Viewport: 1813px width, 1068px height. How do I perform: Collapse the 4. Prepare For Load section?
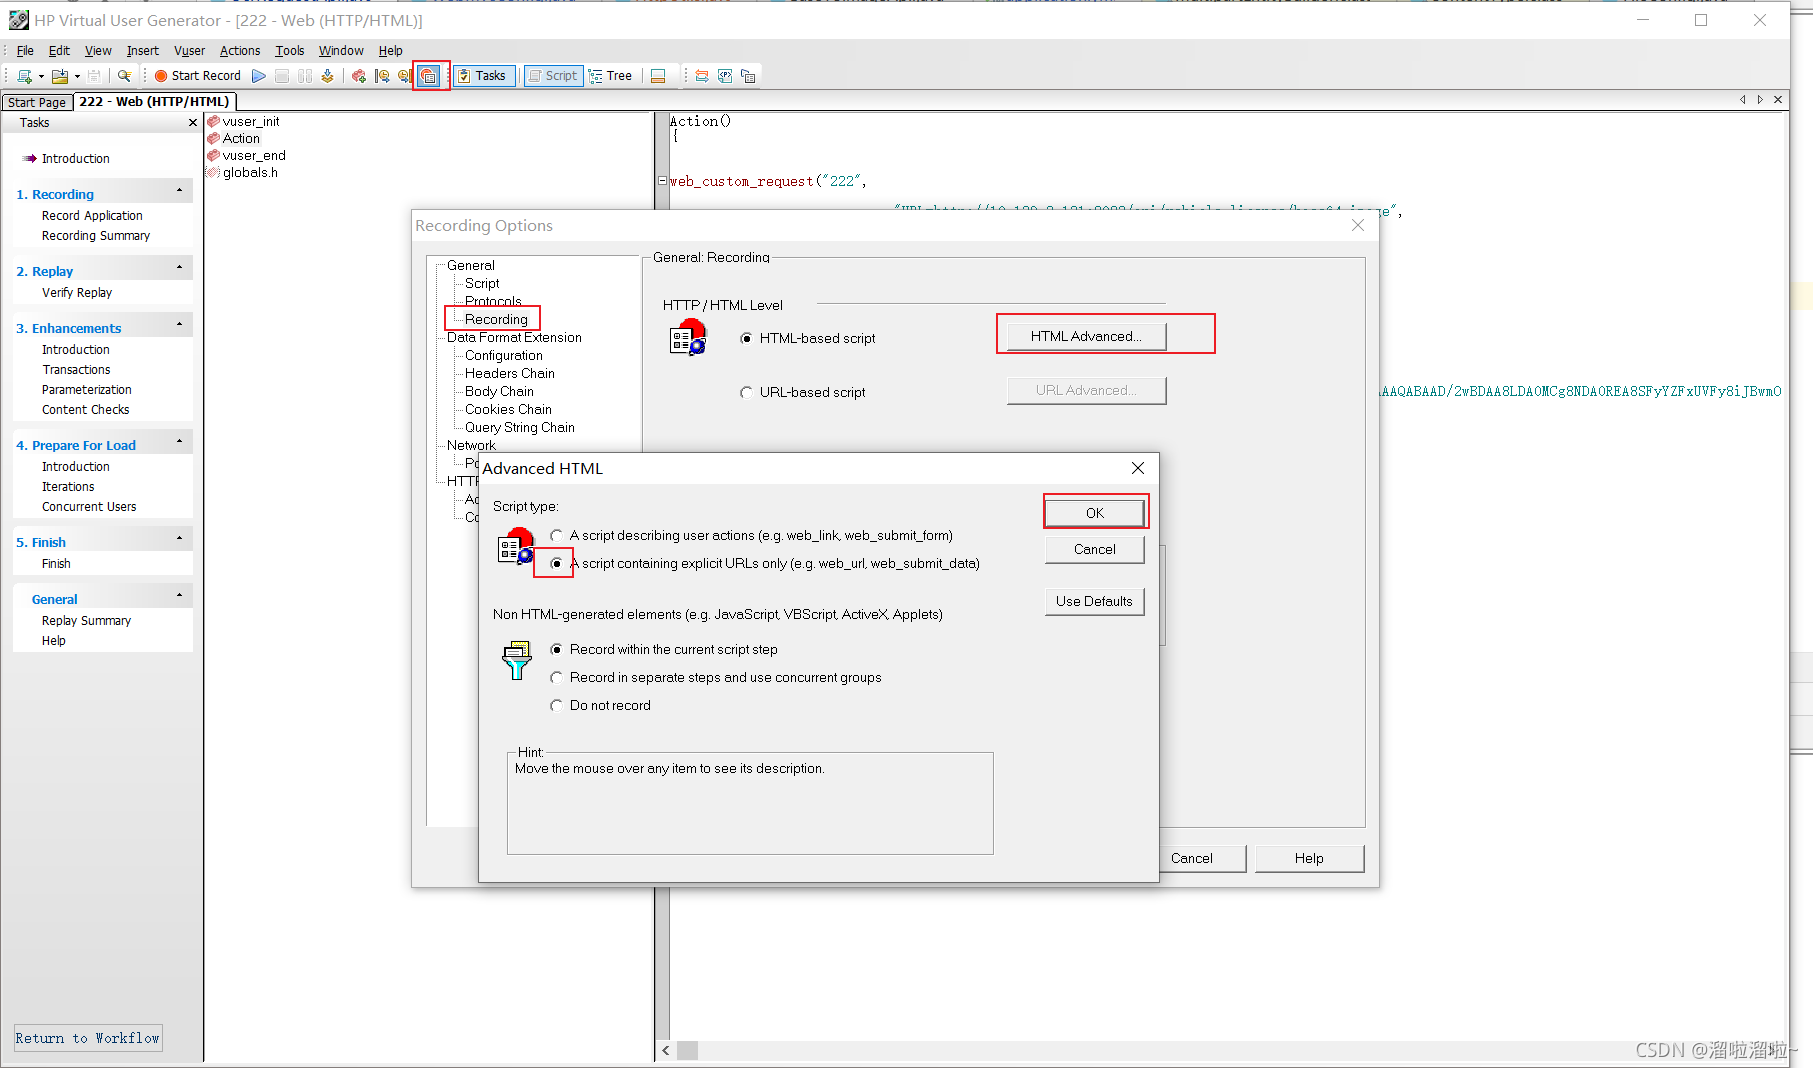click(180, 441)
